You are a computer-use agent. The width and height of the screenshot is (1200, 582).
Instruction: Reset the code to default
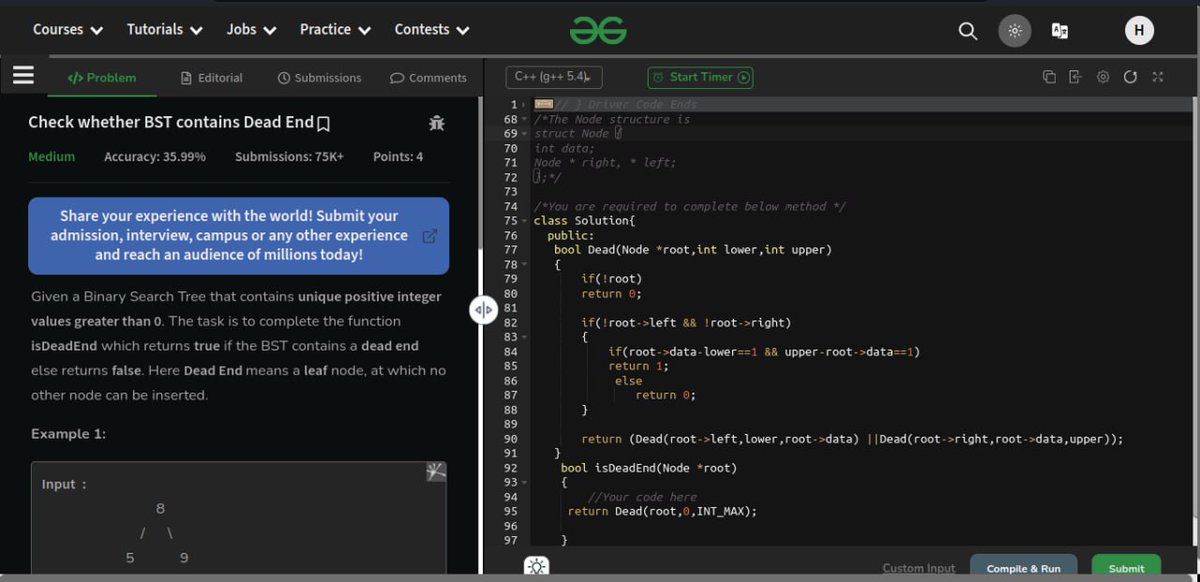coord(1131,76)
